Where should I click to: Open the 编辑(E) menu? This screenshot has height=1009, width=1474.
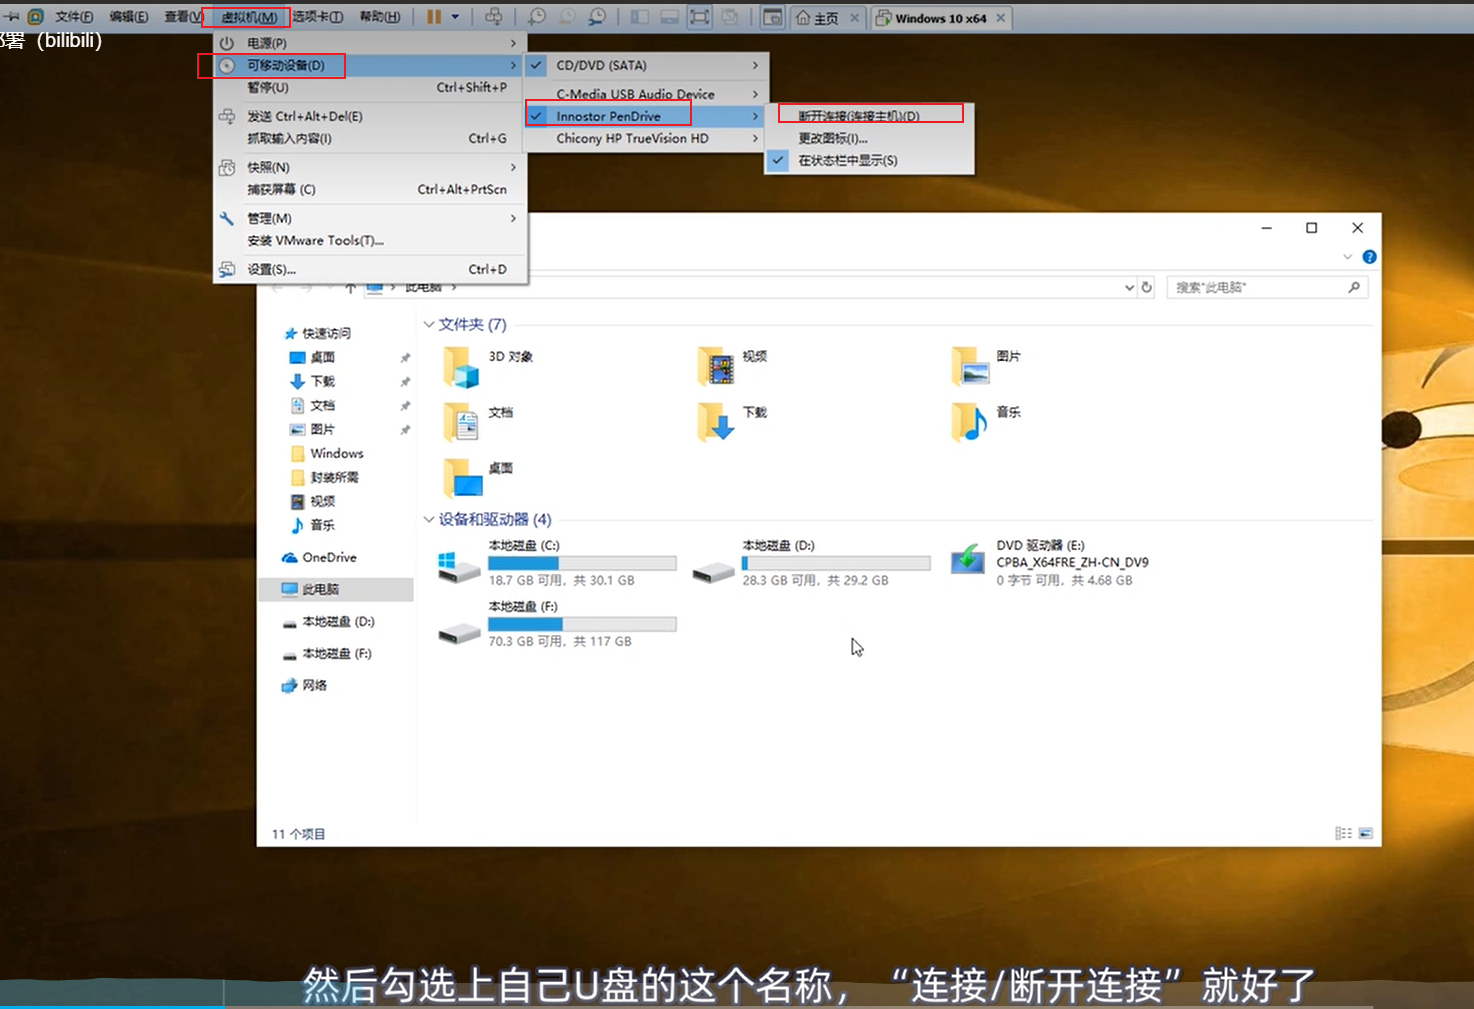128,17
